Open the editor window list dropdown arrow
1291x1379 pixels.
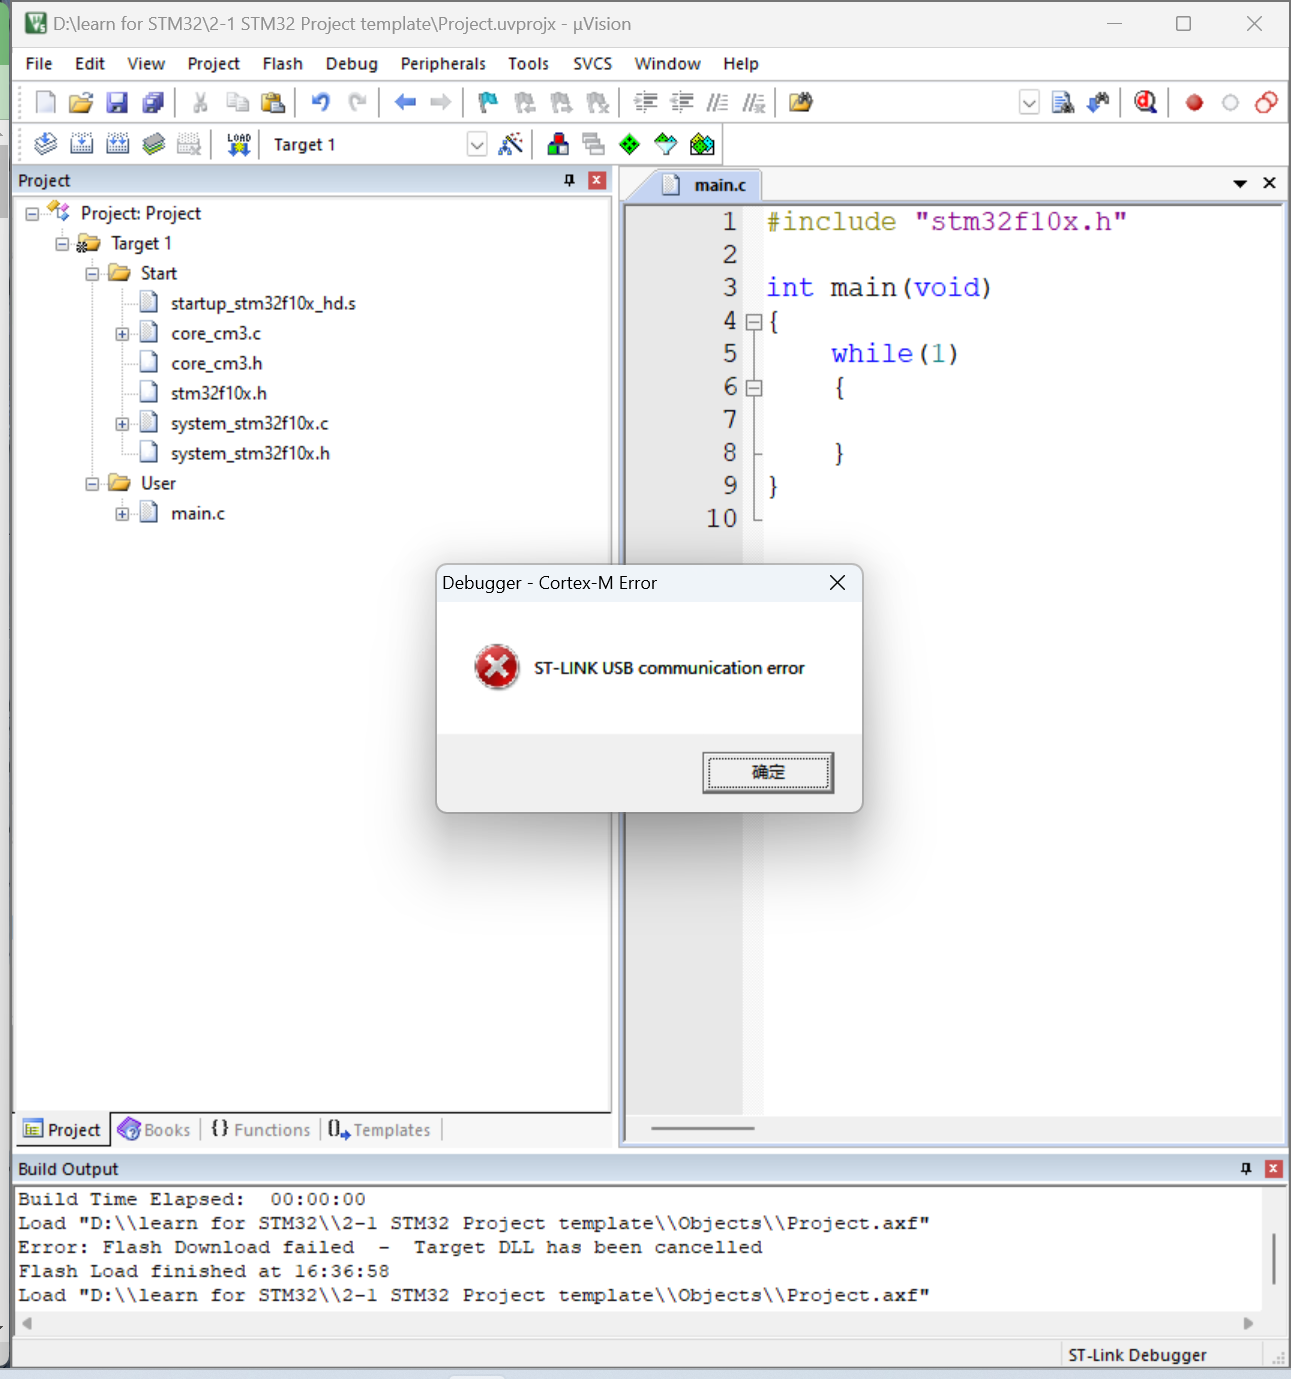tap(1240, 183)
